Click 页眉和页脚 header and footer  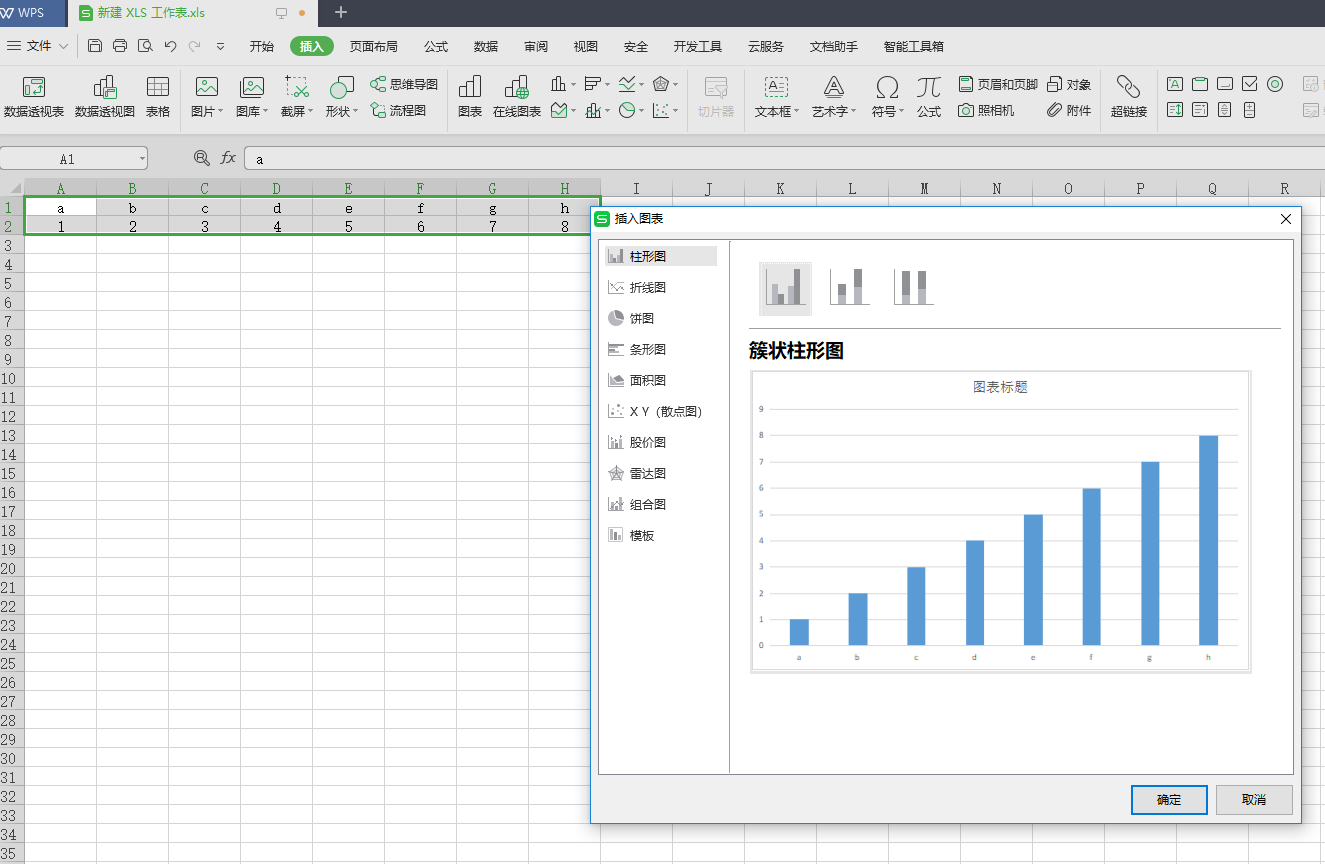[x=998, y=85]
